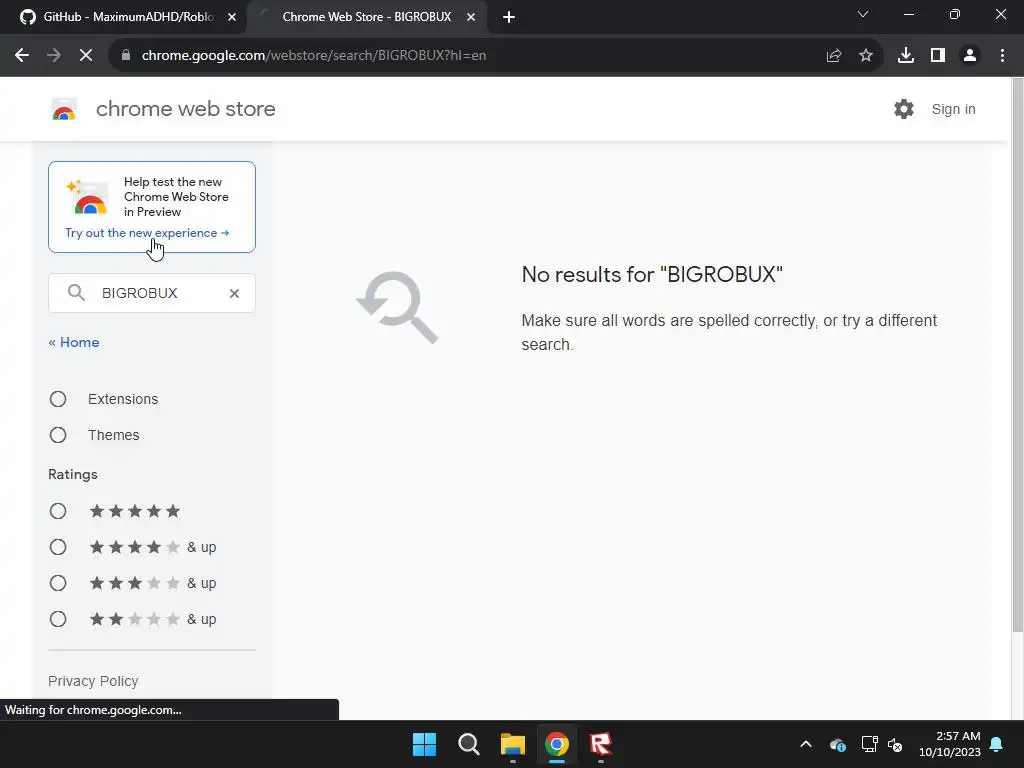1024x768 pixels.
Task: Close the Chrome Web Store tab
Action: pyautogui.click(x=471, y=17)
